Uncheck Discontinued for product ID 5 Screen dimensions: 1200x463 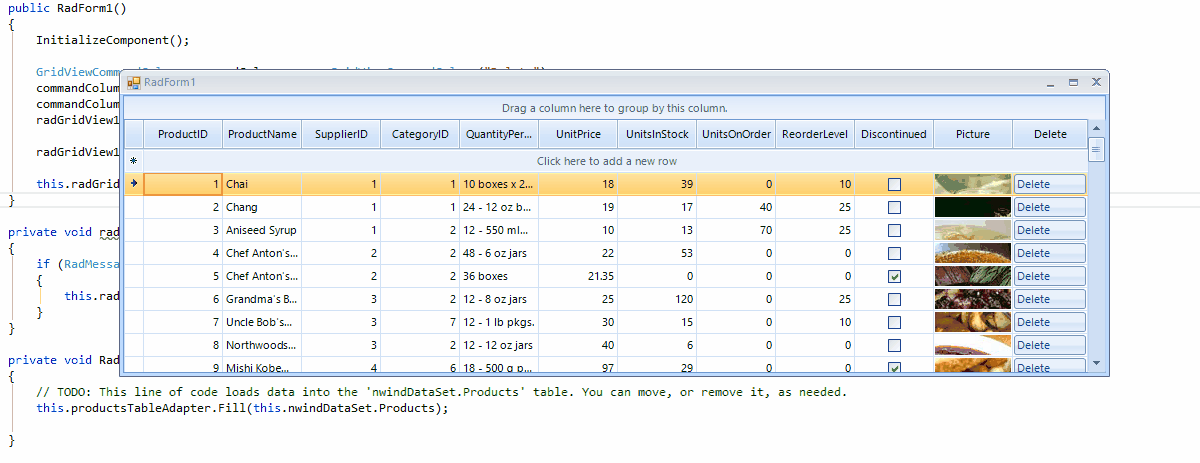coord(894,276)
